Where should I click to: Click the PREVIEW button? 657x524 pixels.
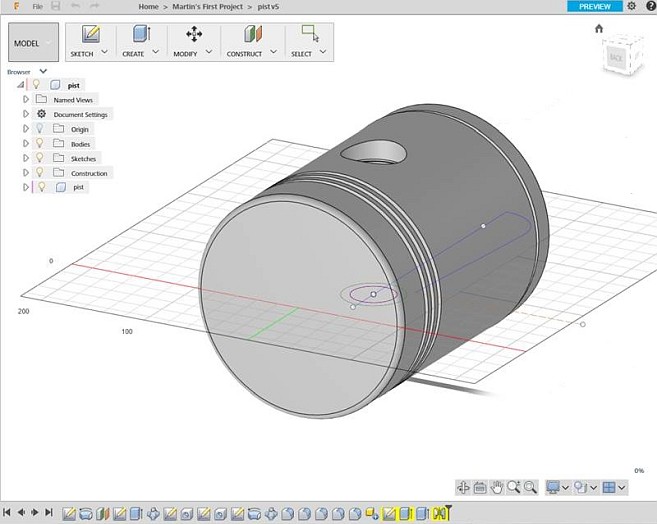click(594, 6)
